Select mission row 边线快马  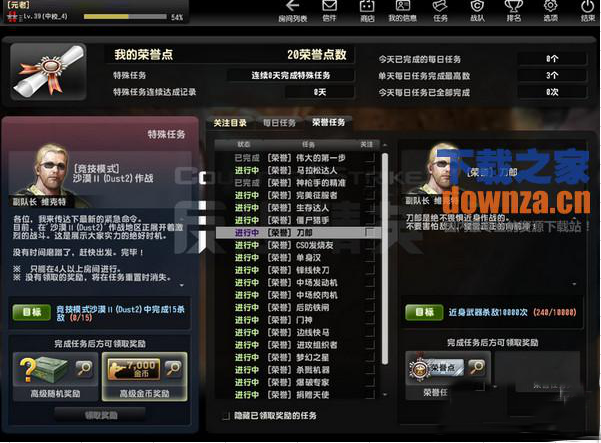(x=298, y=332)
